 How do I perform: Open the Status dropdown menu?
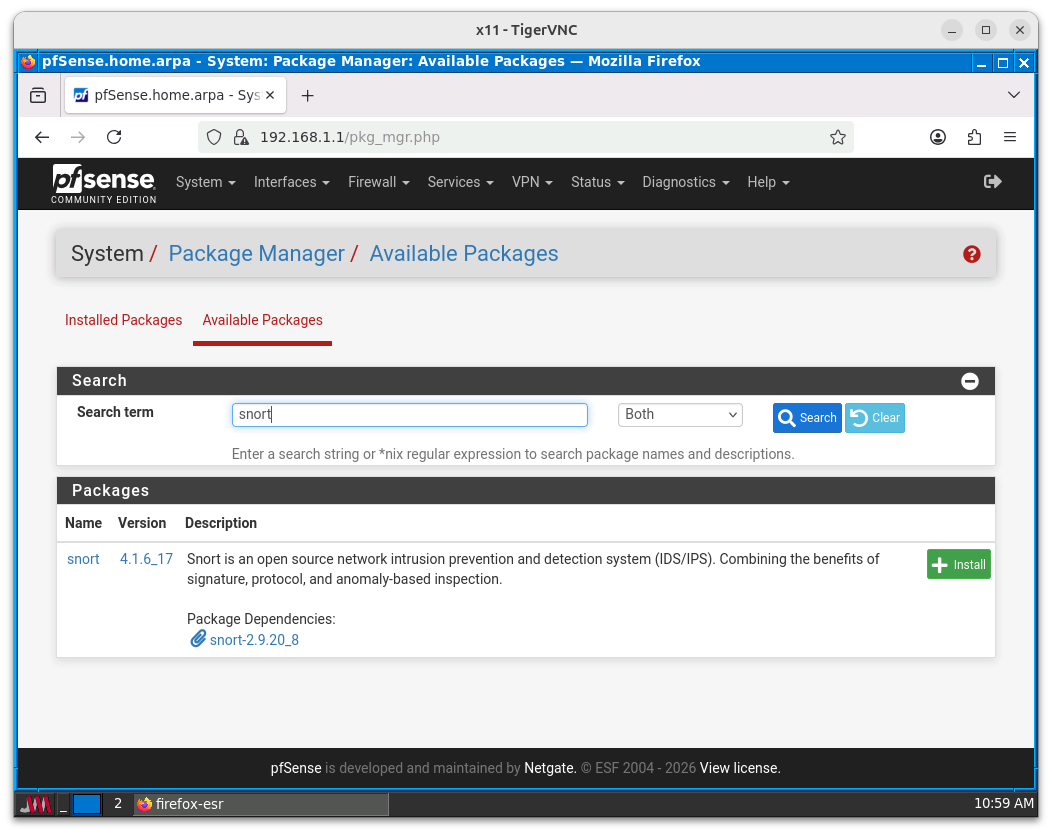(597, 182)
